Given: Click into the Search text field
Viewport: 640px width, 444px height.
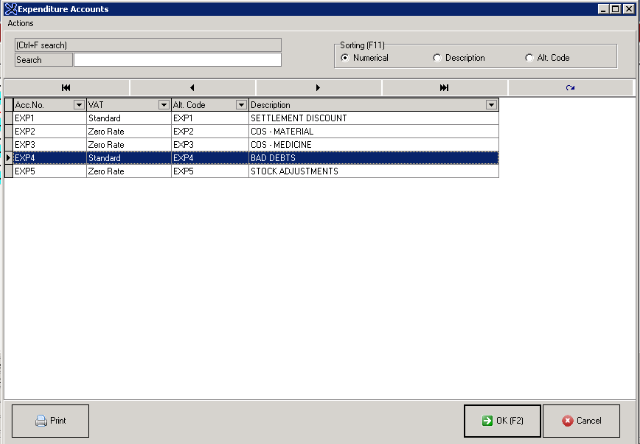Looking at the screenshot, I should [176, 60].
